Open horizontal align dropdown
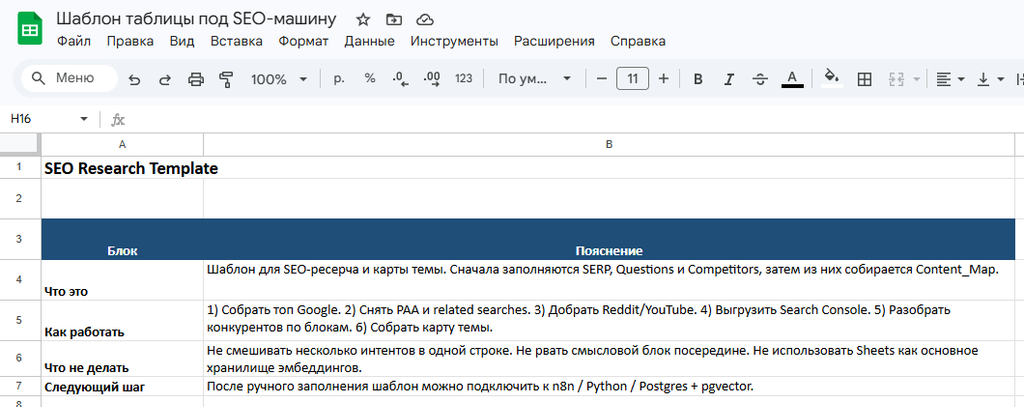Viewport: 1024px width, 407px height. (x=950, y=80)
